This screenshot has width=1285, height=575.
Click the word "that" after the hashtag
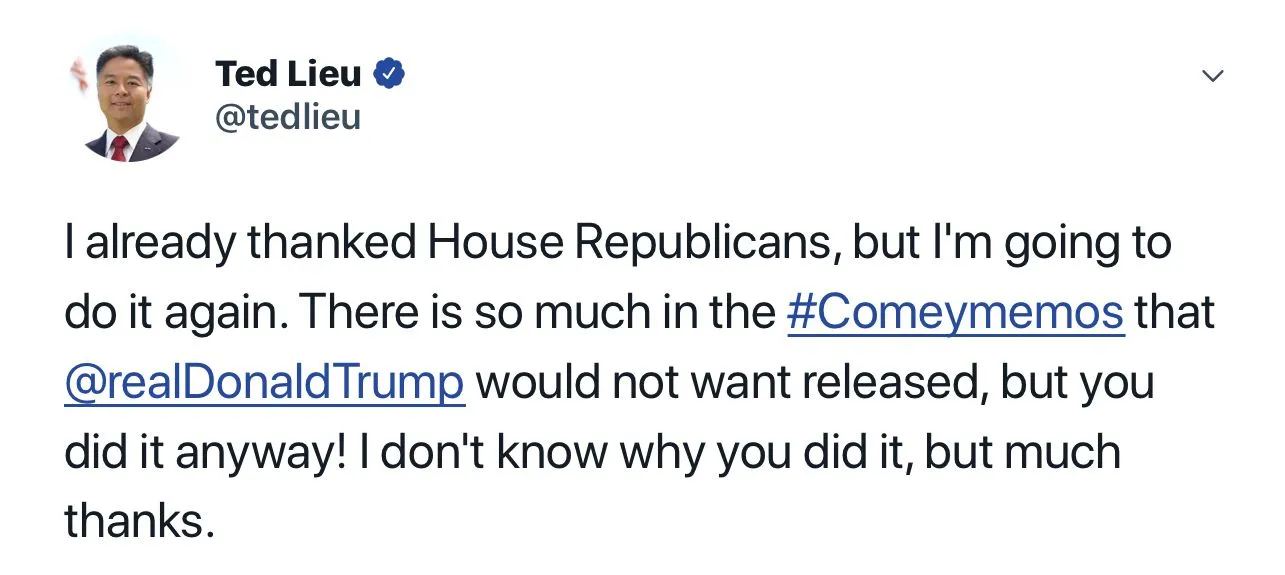coord(1175,313)
